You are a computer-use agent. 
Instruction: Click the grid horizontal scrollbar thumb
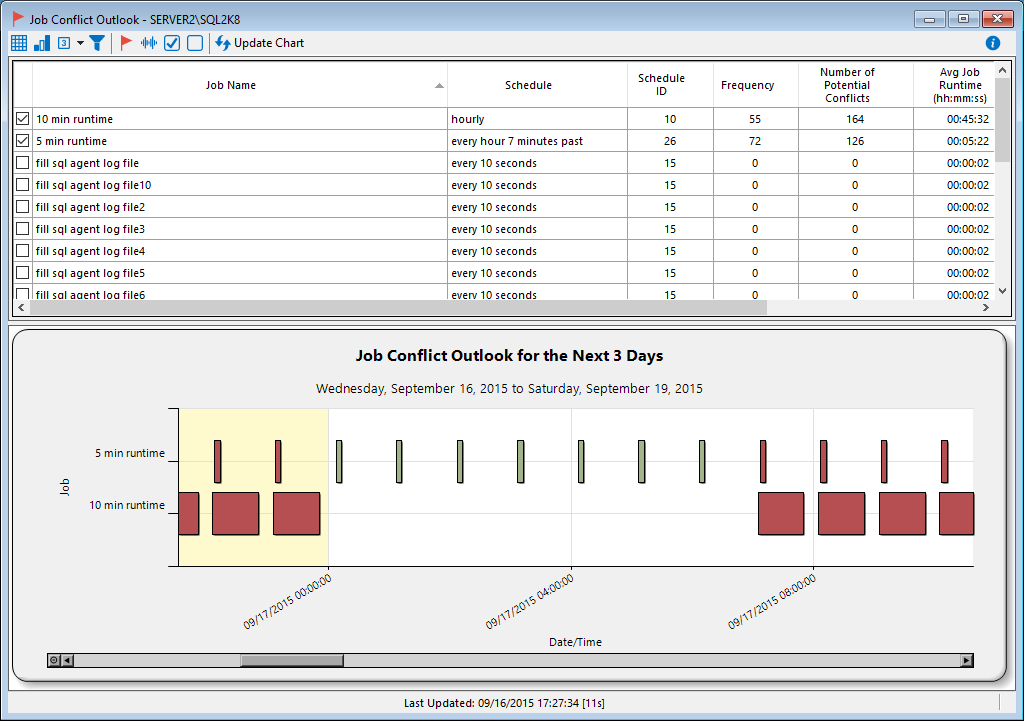[x=398, y=307]
